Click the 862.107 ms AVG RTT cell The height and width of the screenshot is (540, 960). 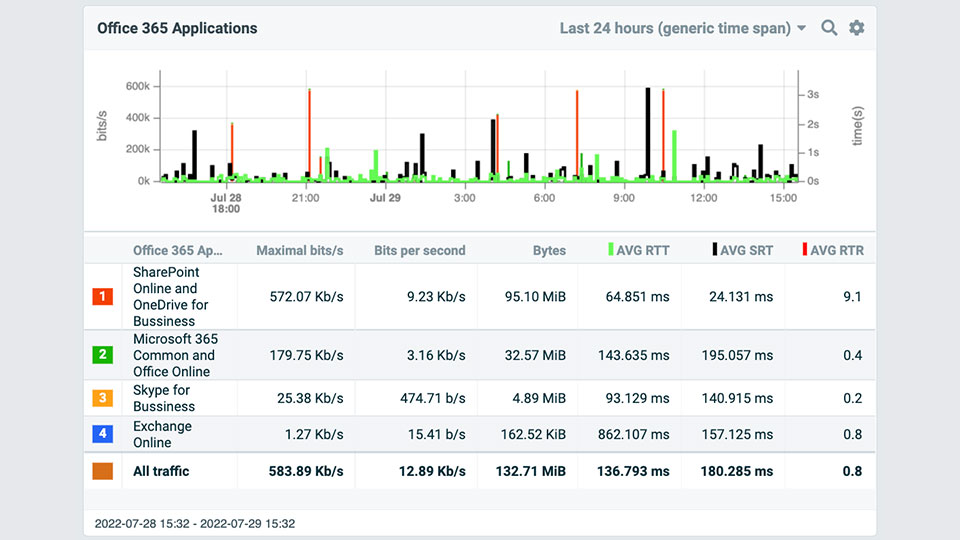[634, 434]
